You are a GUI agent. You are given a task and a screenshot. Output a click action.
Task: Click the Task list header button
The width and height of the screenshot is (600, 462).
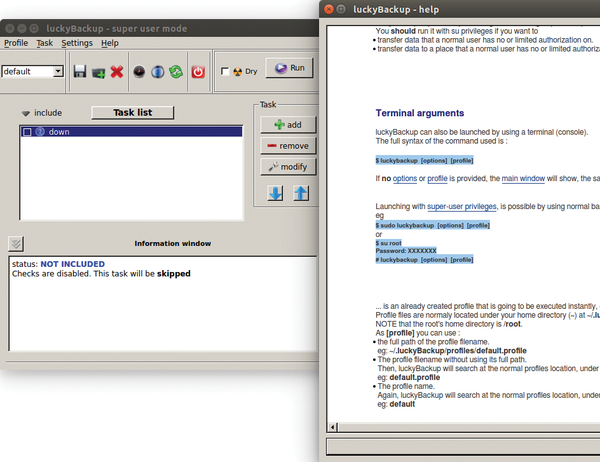click(132, 113)
